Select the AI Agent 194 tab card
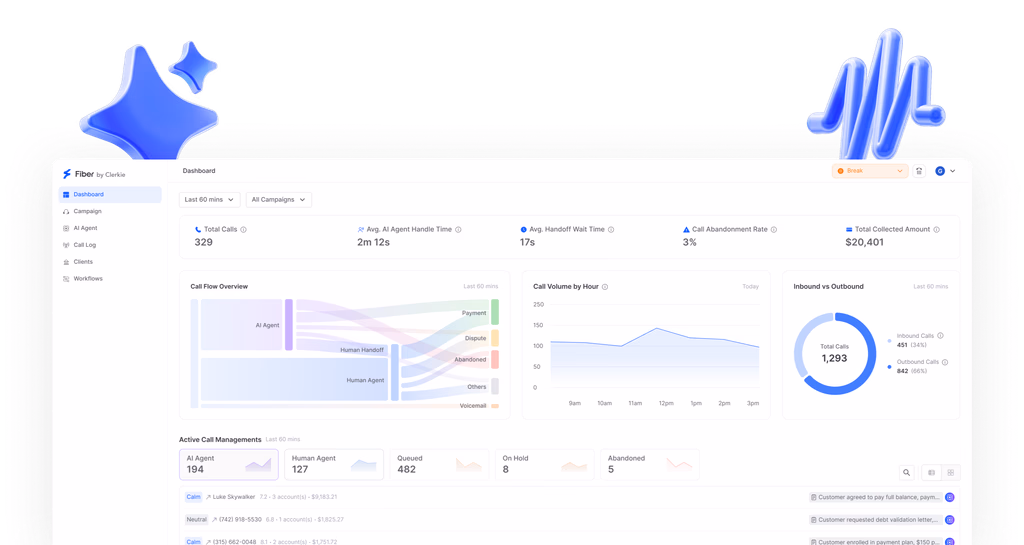Viewport: 1024px width, 545px height. pos(229,464)
